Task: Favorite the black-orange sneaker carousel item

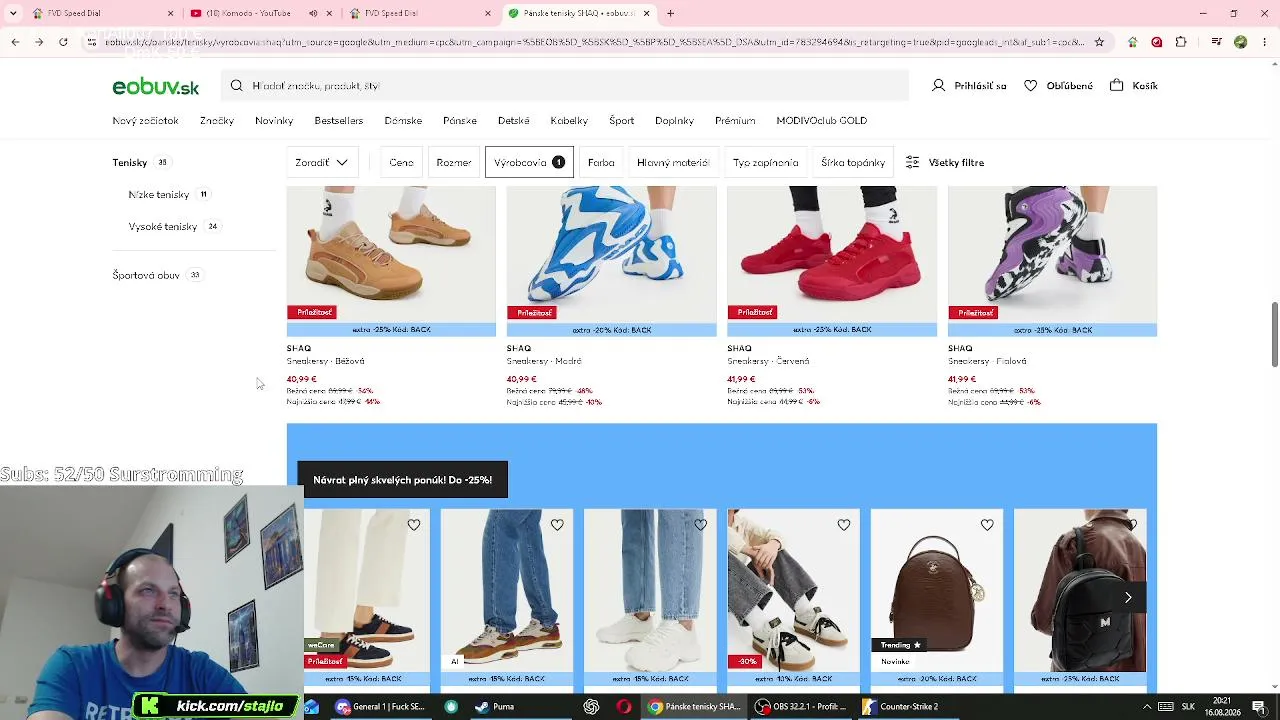Action: (414, 525)
